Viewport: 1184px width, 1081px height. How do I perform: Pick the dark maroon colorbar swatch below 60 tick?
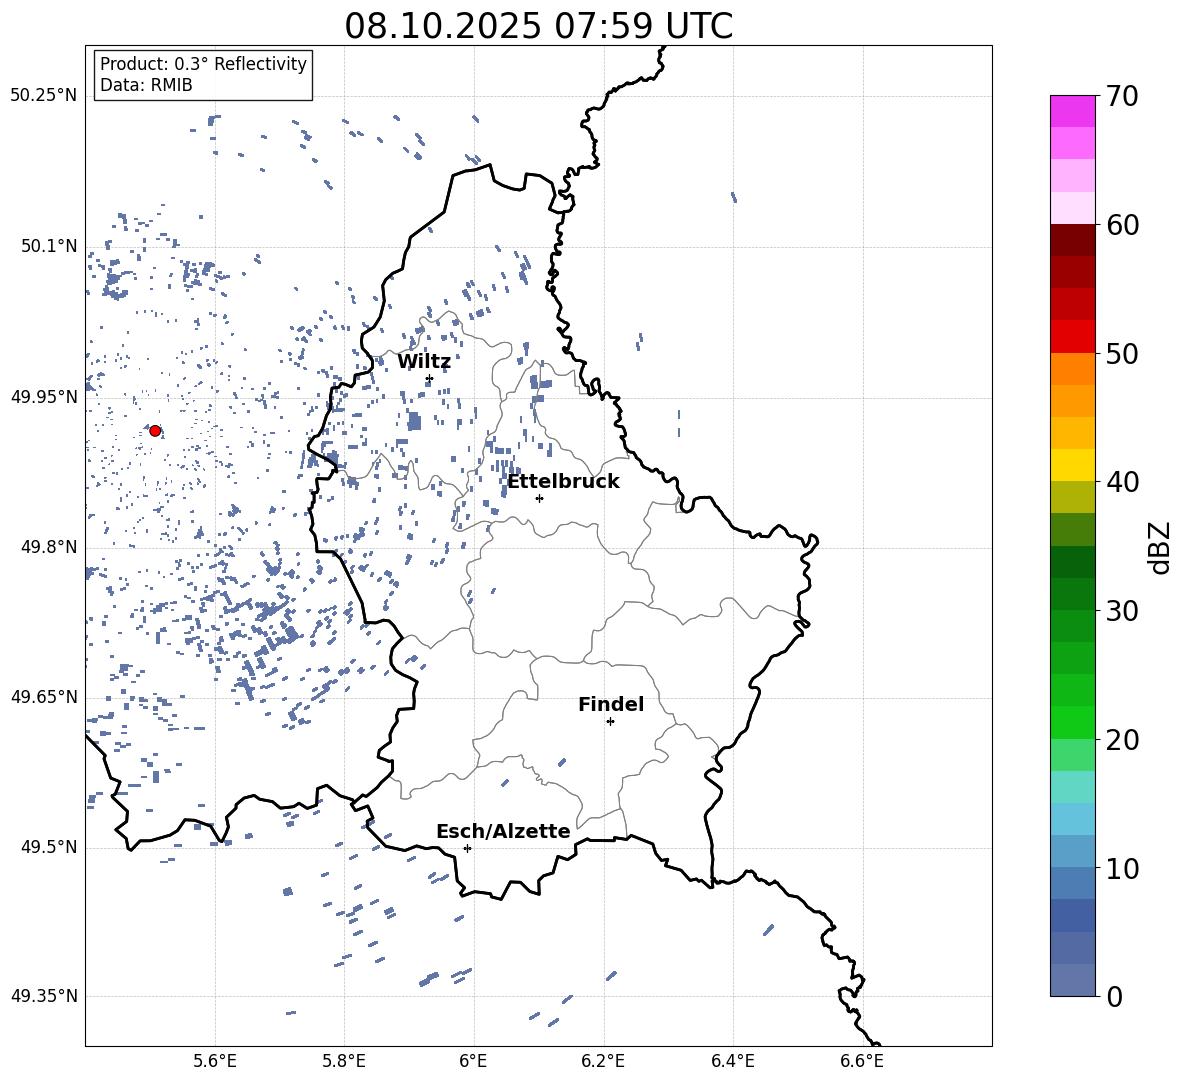(1073, 240)
